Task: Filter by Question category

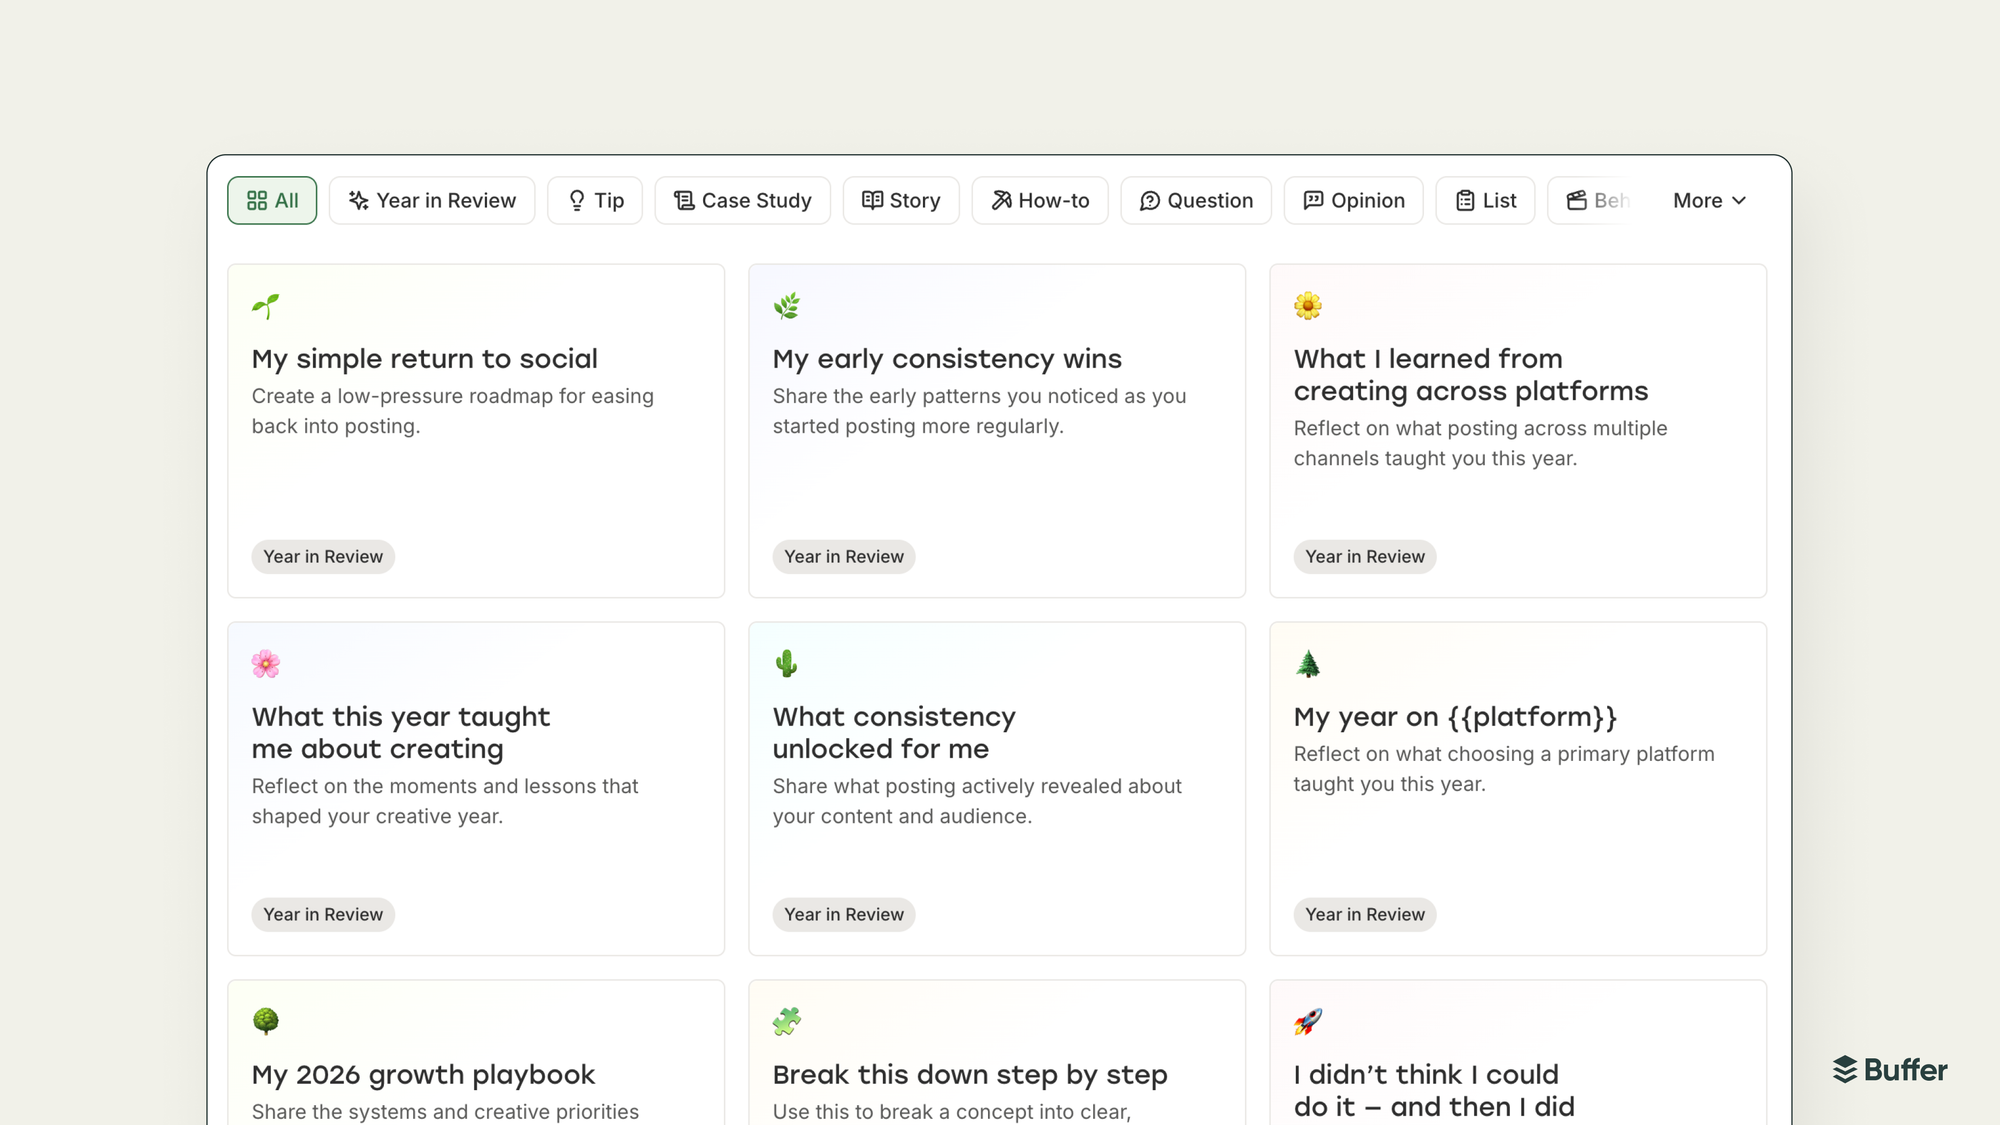Action: pyautogui.click(x=1196, y=201)
